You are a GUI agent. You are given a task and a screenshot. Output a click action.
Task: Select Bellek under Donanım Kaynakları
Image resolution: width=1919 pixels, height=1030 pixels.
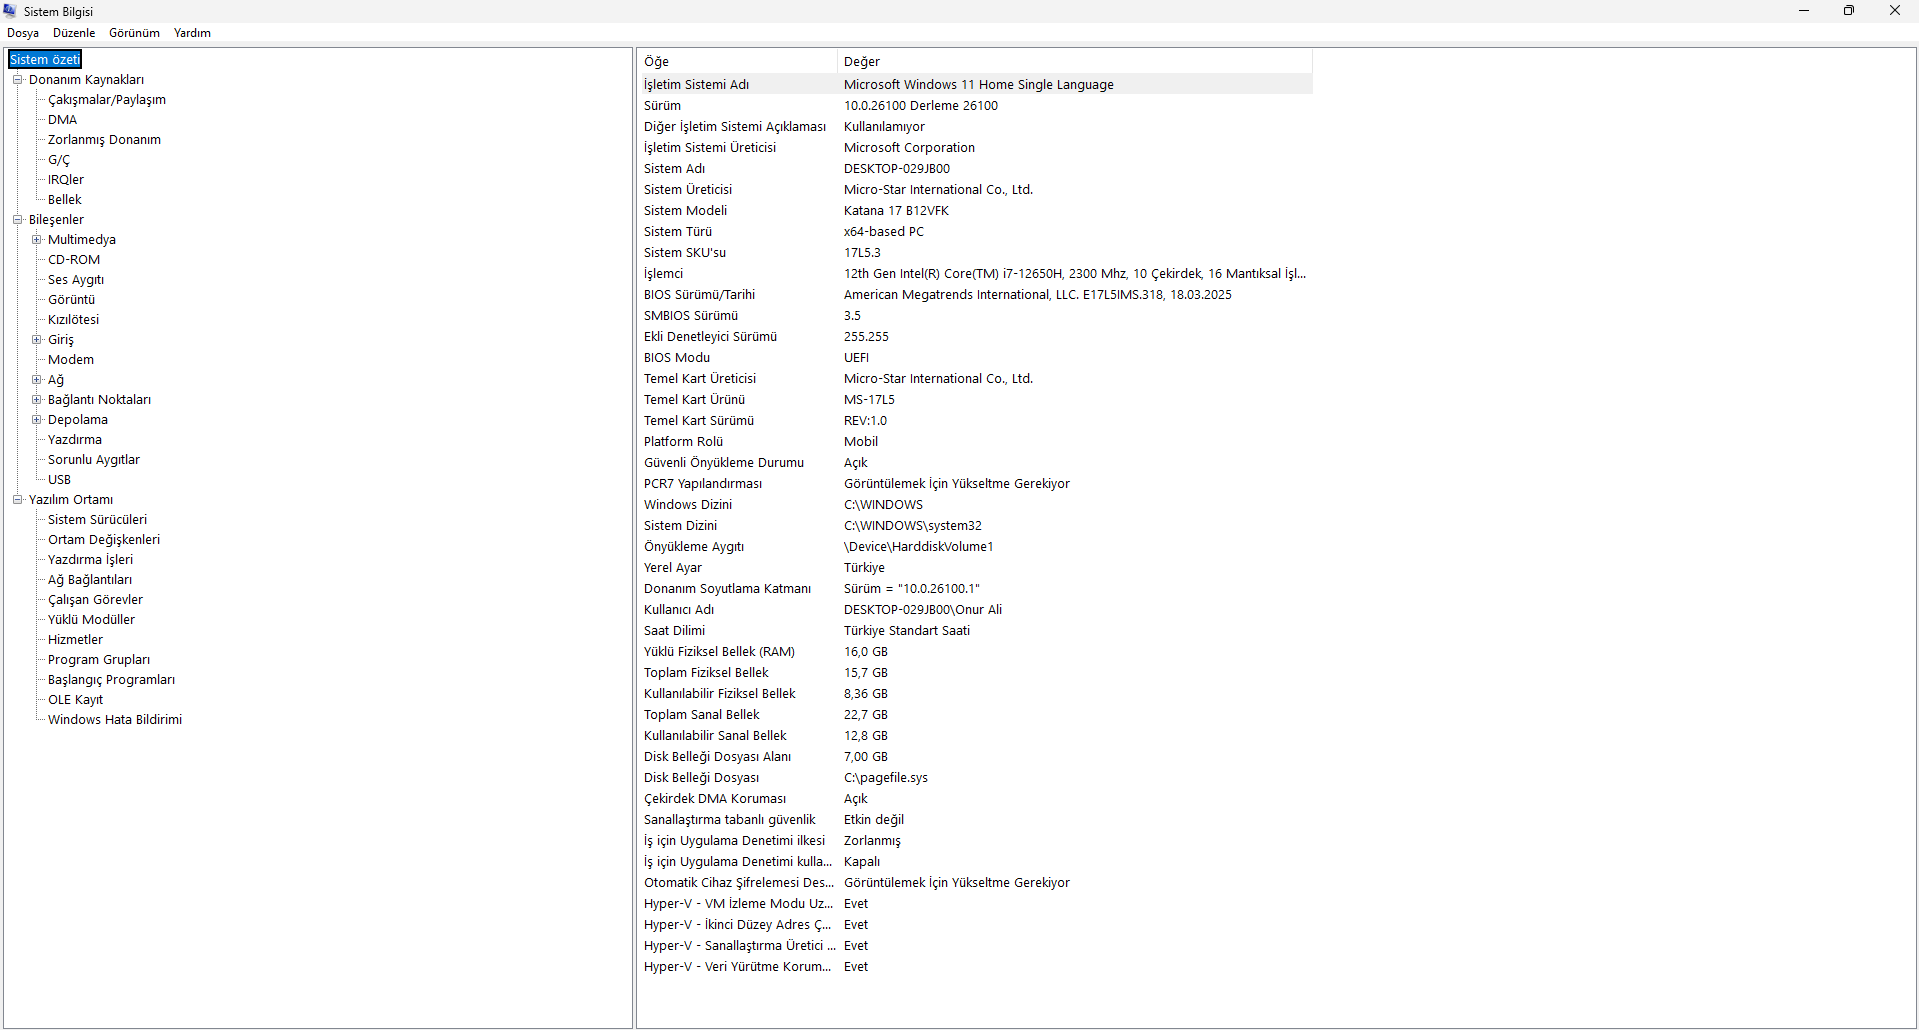coord(65,199)
